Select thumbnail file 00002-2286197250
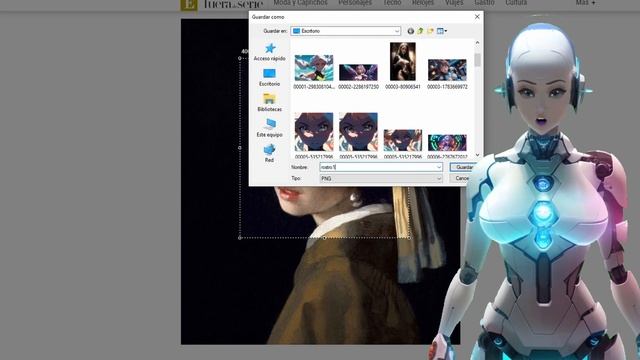 coord(358,77)
